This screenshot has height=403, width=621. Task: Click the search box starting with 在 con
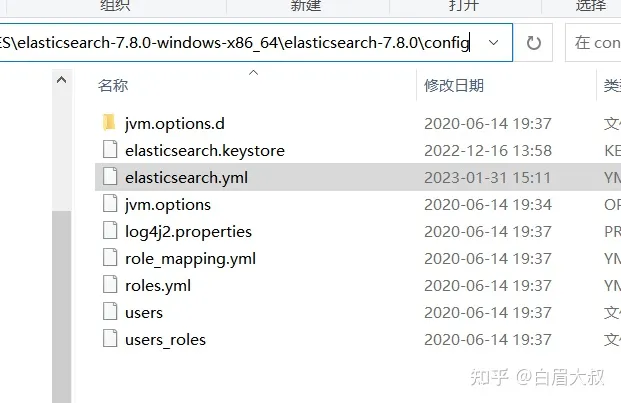click(593, 43)
